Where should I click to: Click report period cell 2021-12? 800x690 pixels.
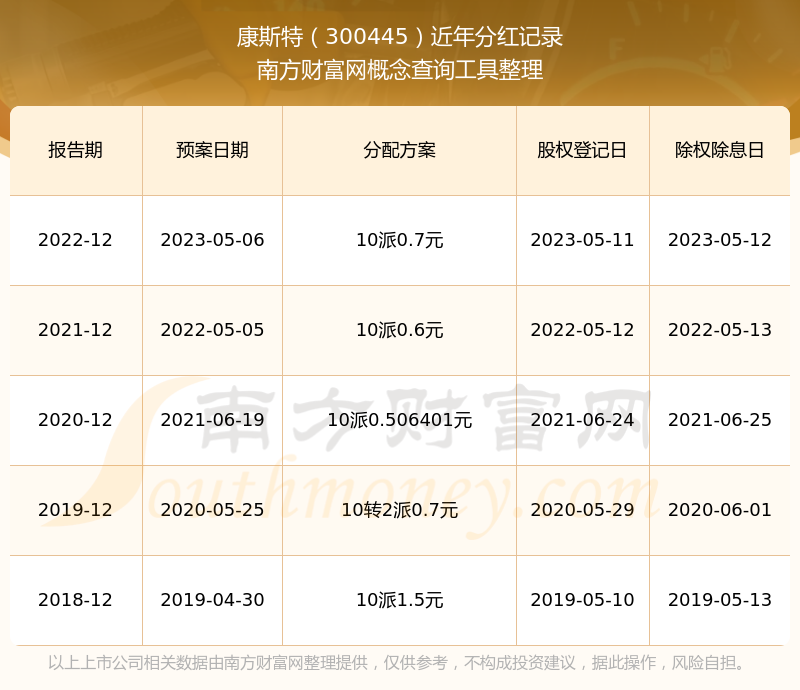tap(76, 330)
